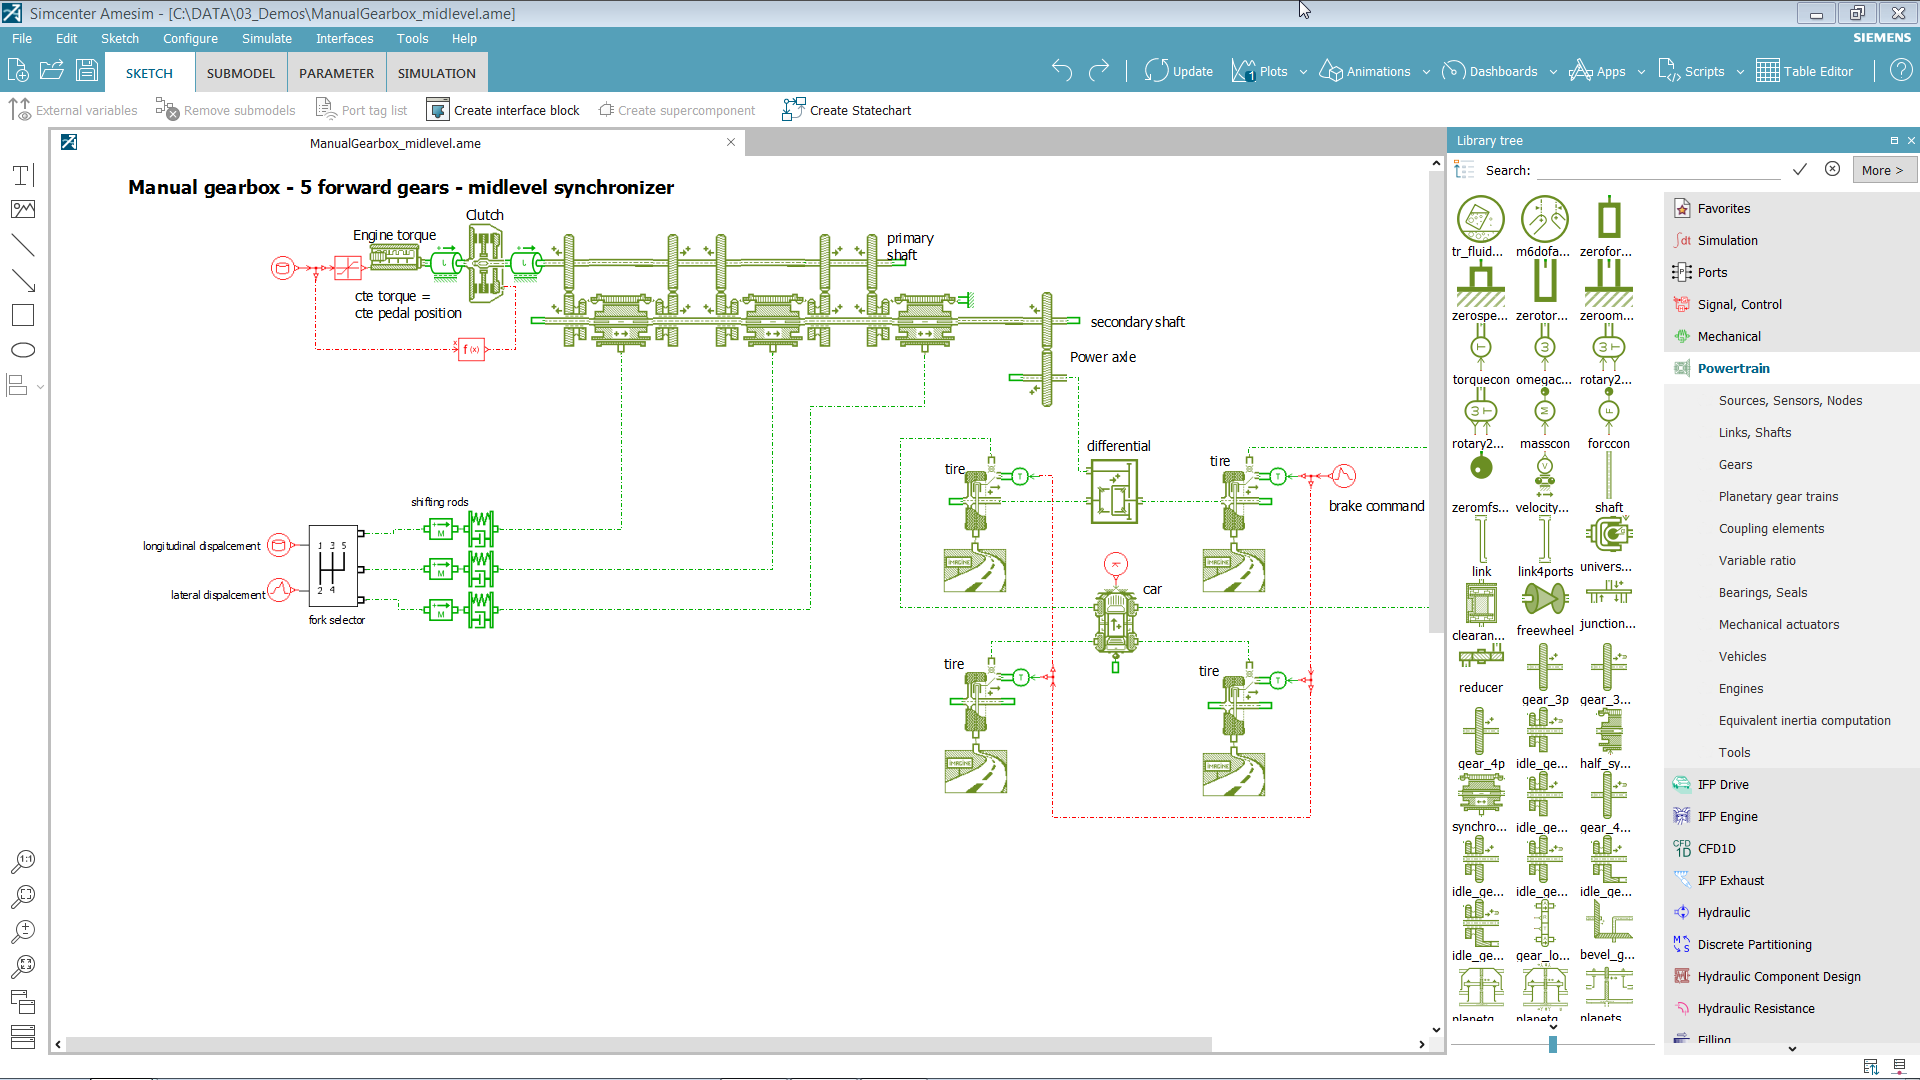Adjust the library icon size slider
This screenshot has height=1080, width=1920.
[x=1553, y=1044]
